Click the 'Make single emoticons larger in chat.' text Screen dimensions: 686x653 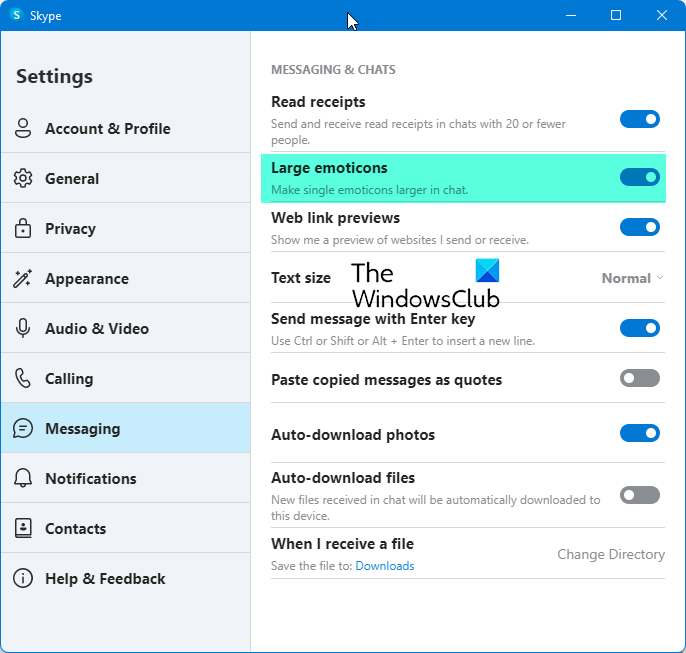(x=369, y=190)
